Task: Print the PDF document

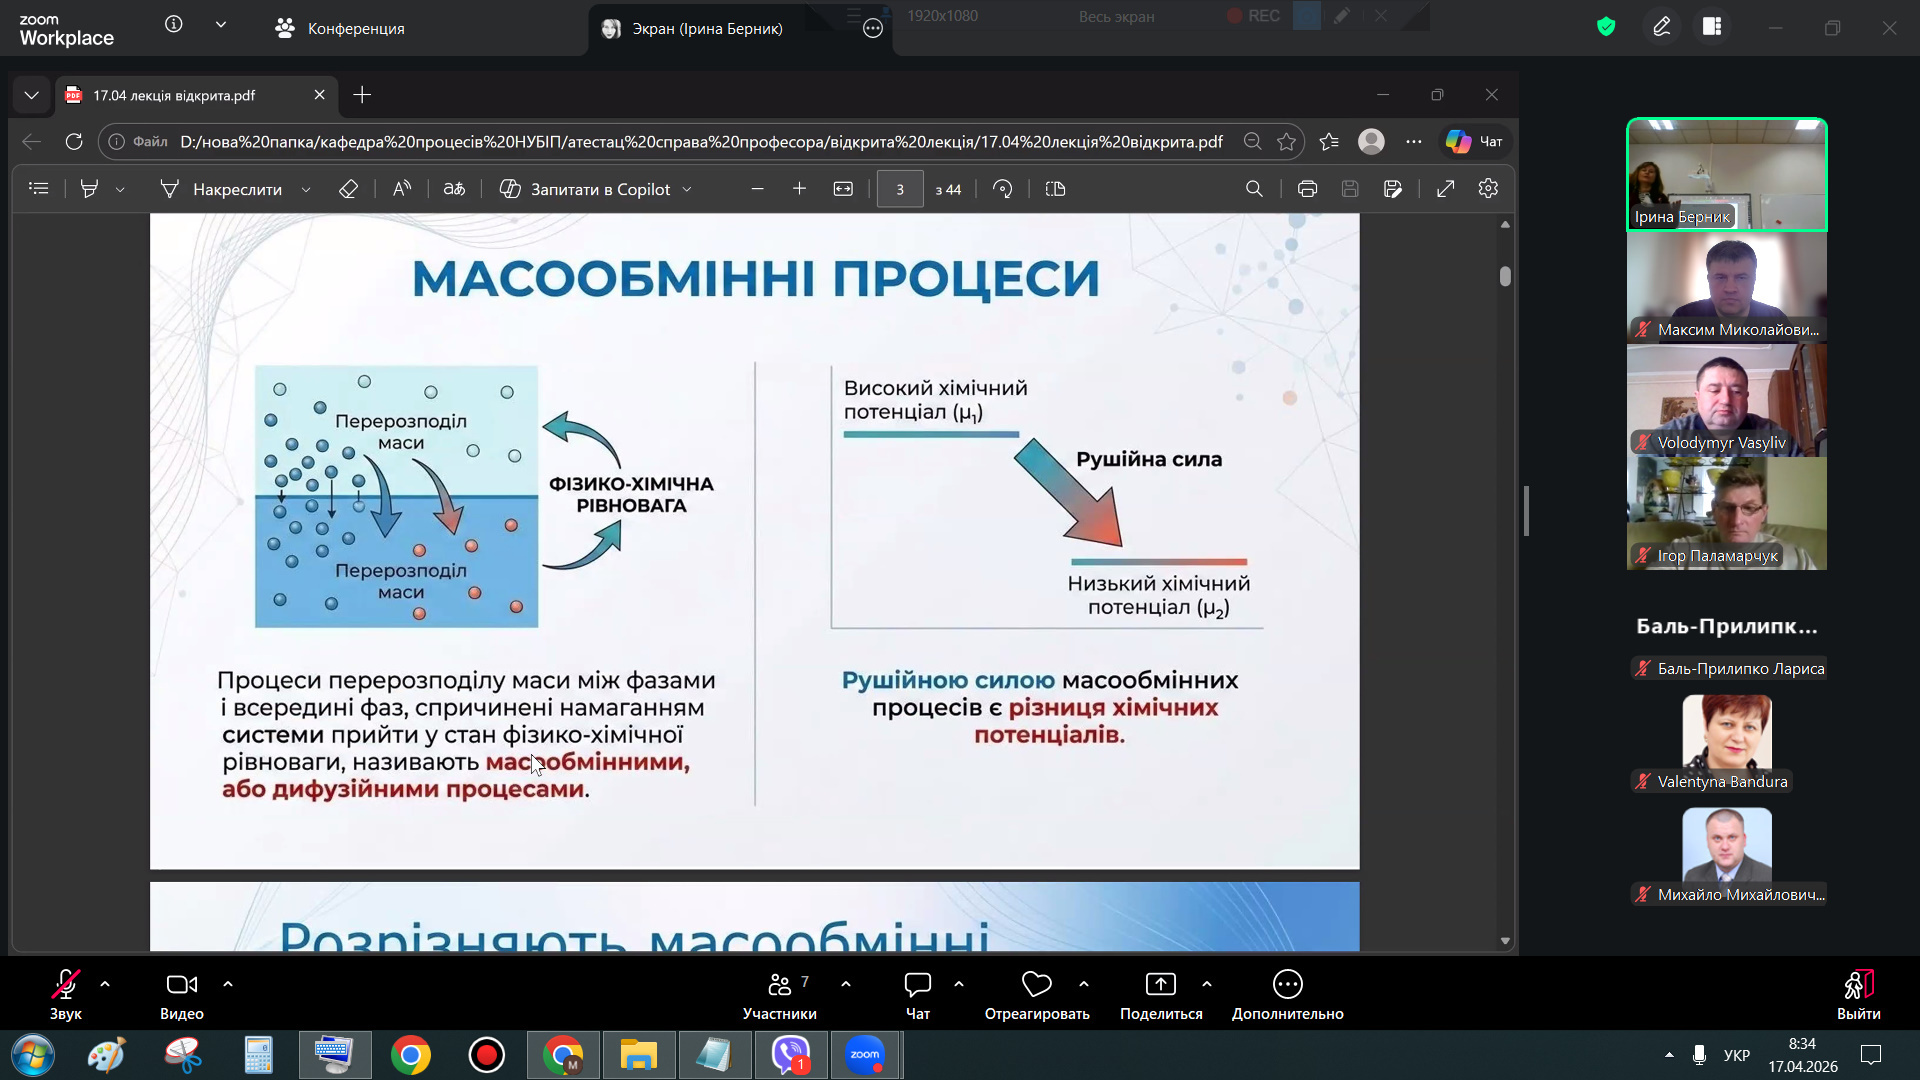Action: click(x=1307, y=189)
